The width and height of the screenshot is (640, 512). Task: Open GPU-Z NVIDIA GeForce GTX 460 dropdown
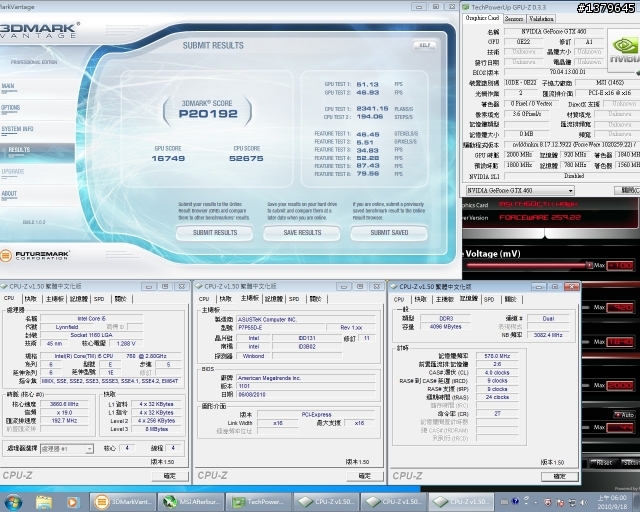520,190
